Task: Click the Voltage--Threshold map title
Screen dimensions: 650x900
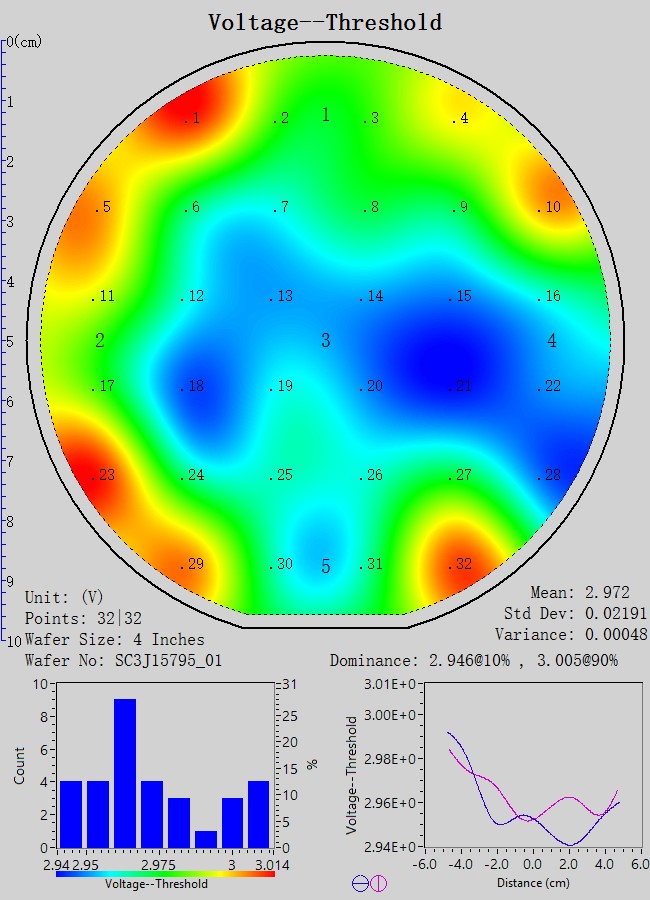Action: coord(325,22)
